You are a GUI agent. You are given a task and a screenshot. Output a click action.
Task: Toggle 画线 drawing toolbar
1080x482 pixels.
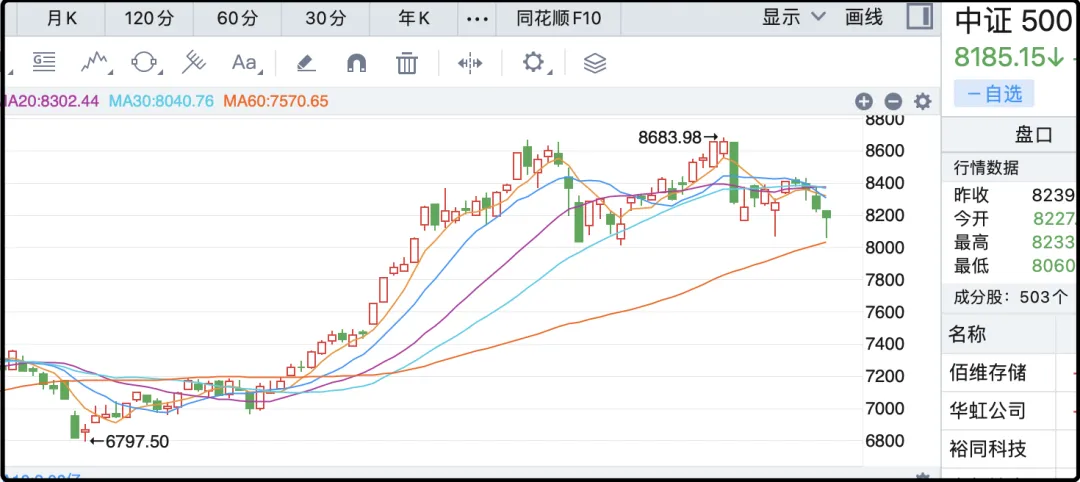coord(864,17)
